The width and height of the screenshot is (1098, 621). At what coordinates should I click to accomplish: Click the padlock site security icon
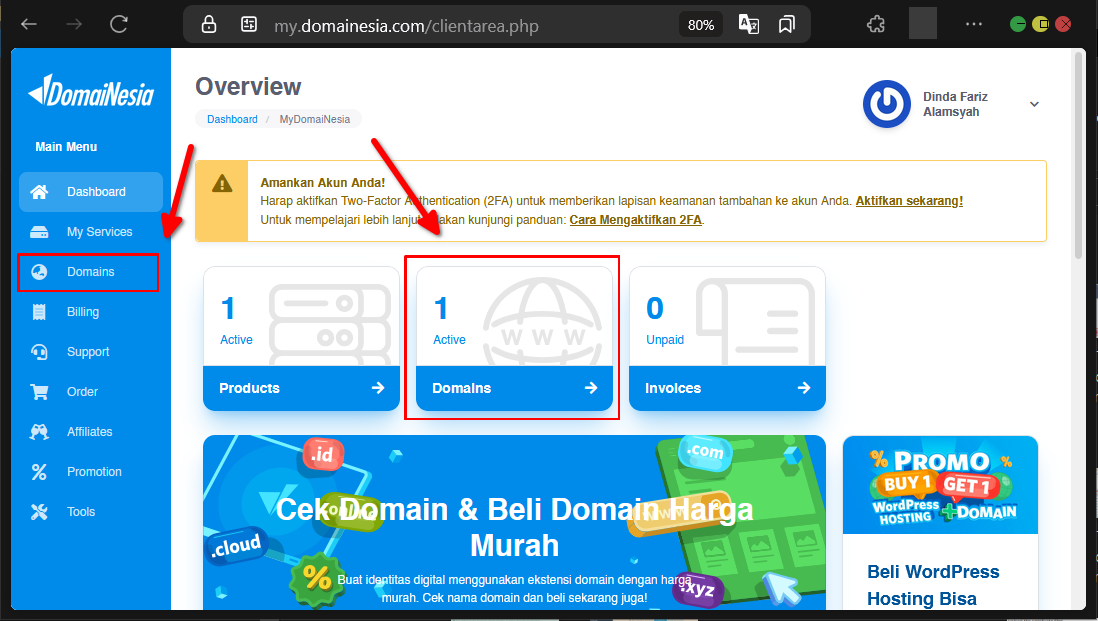[x=209, y=25]
